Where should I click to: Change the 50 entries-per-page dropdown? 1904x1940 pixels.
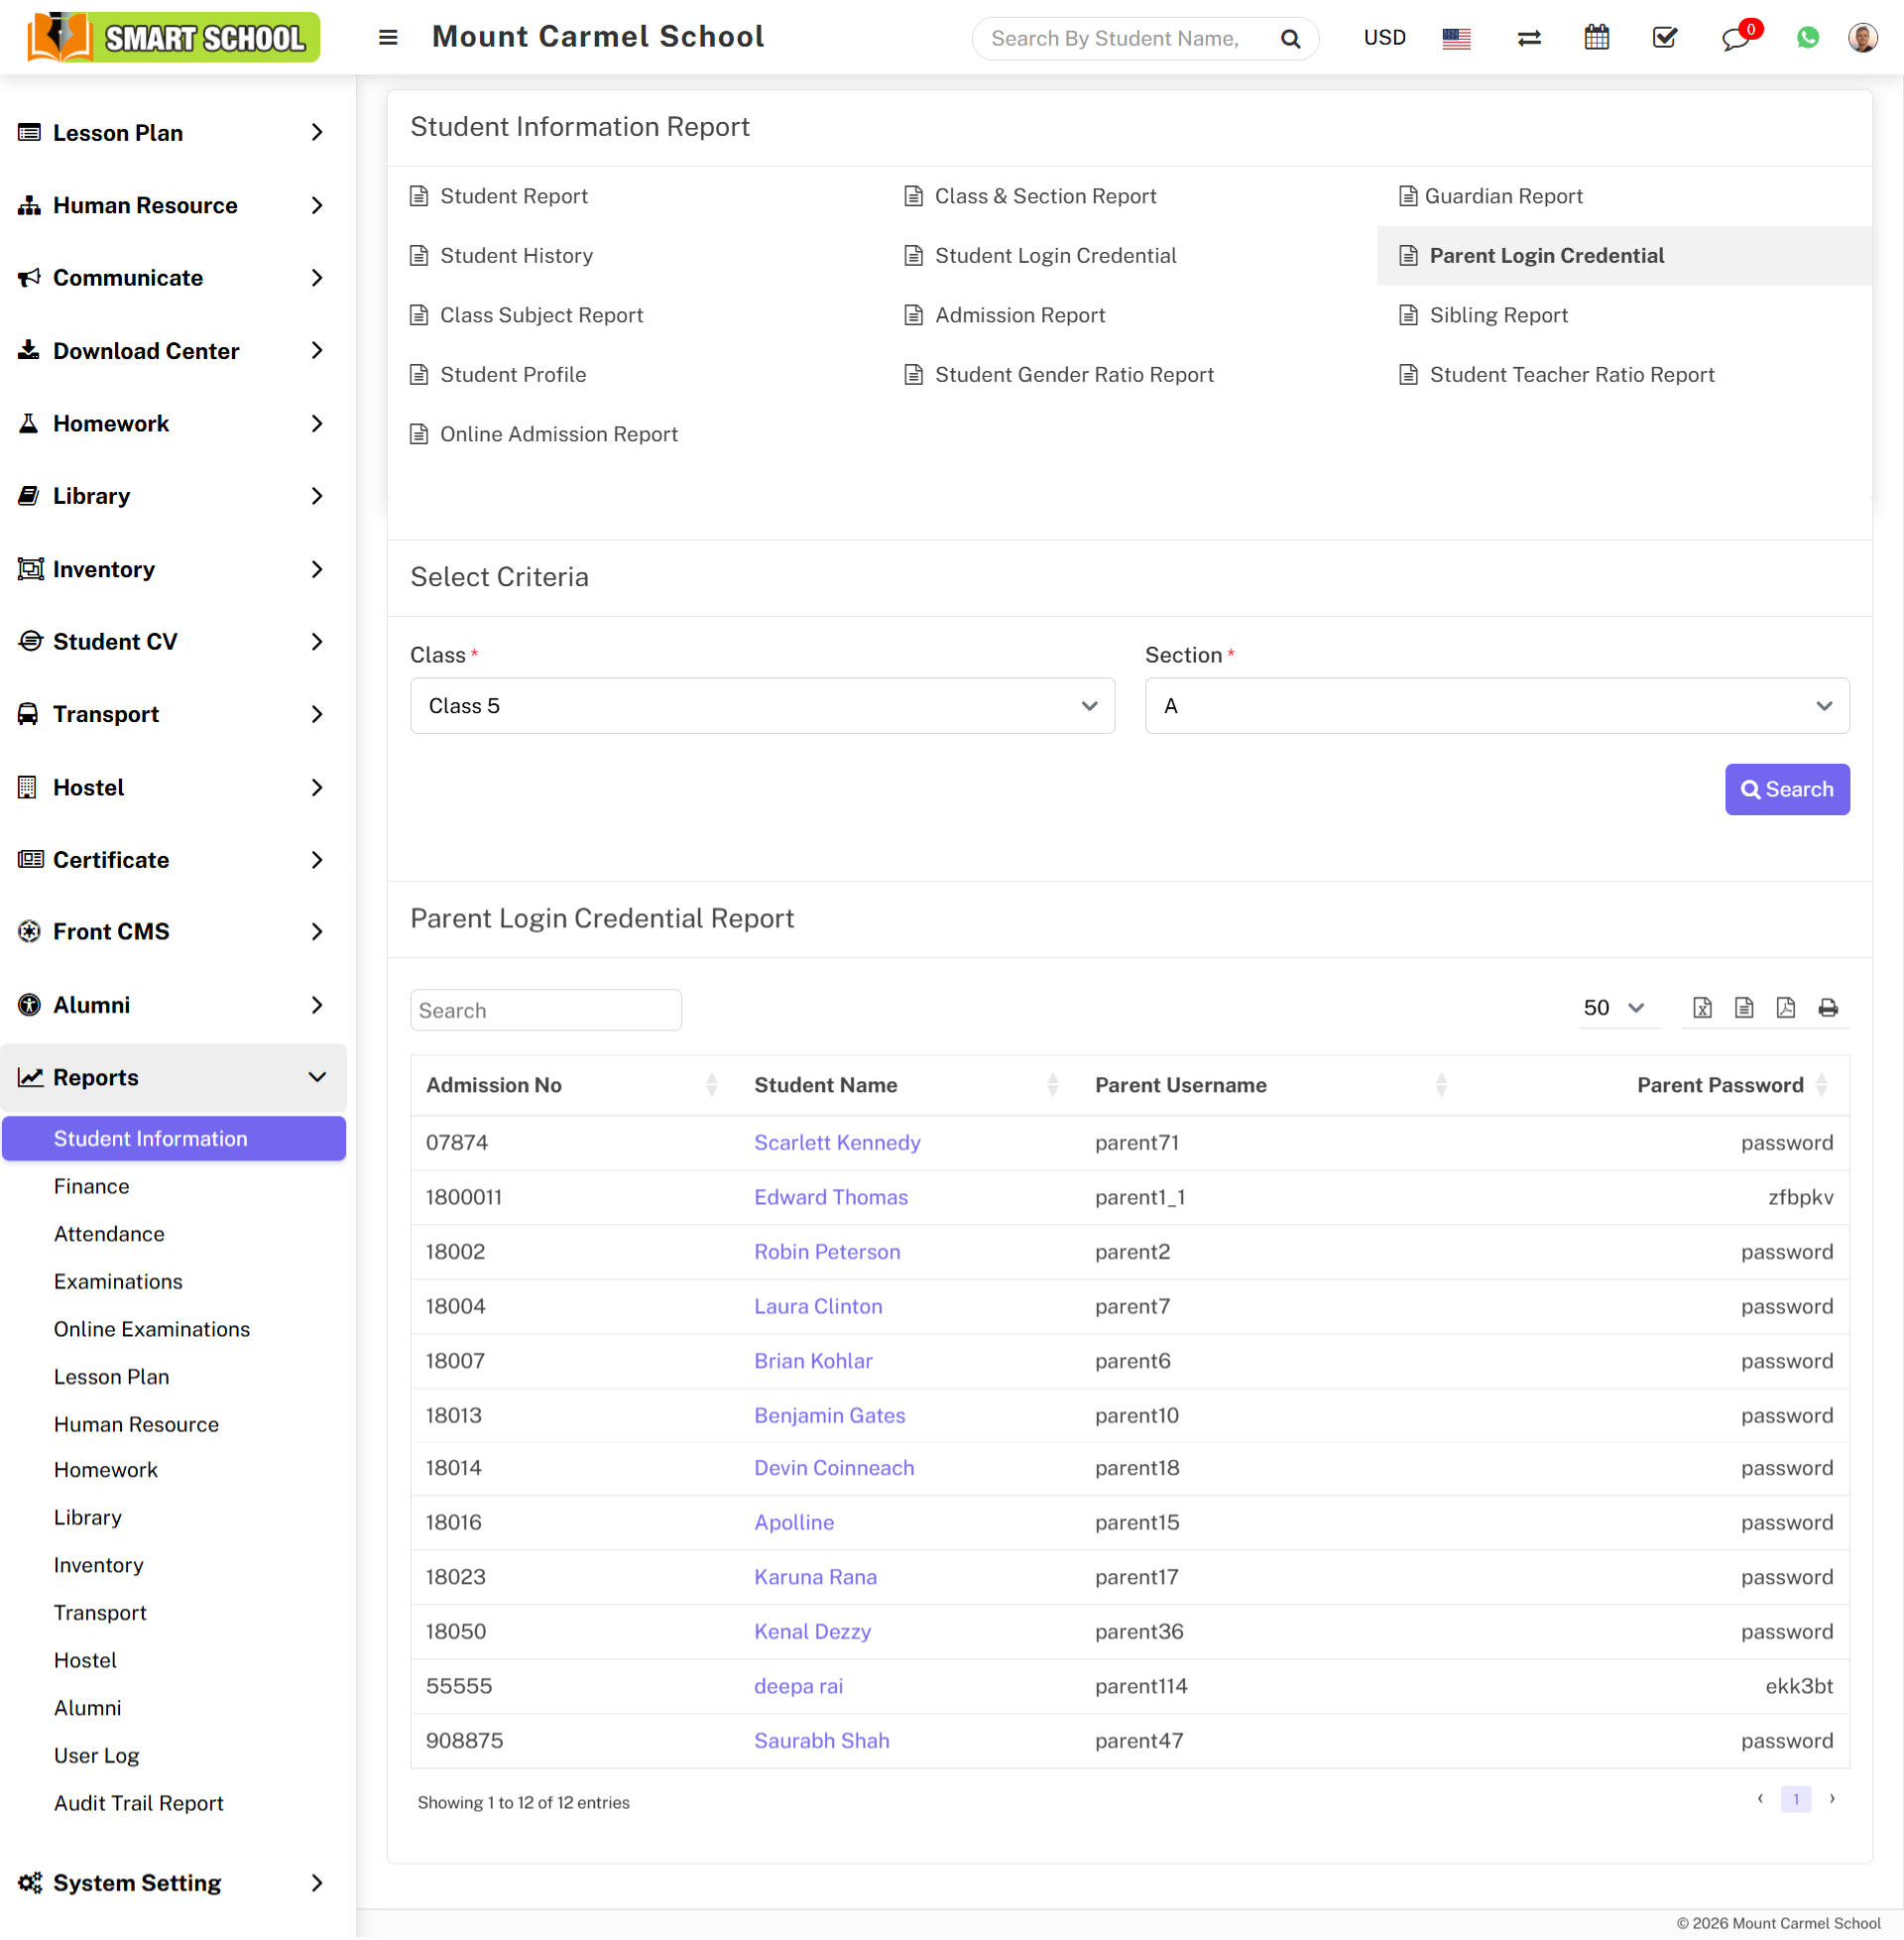pos(1612,1008)
